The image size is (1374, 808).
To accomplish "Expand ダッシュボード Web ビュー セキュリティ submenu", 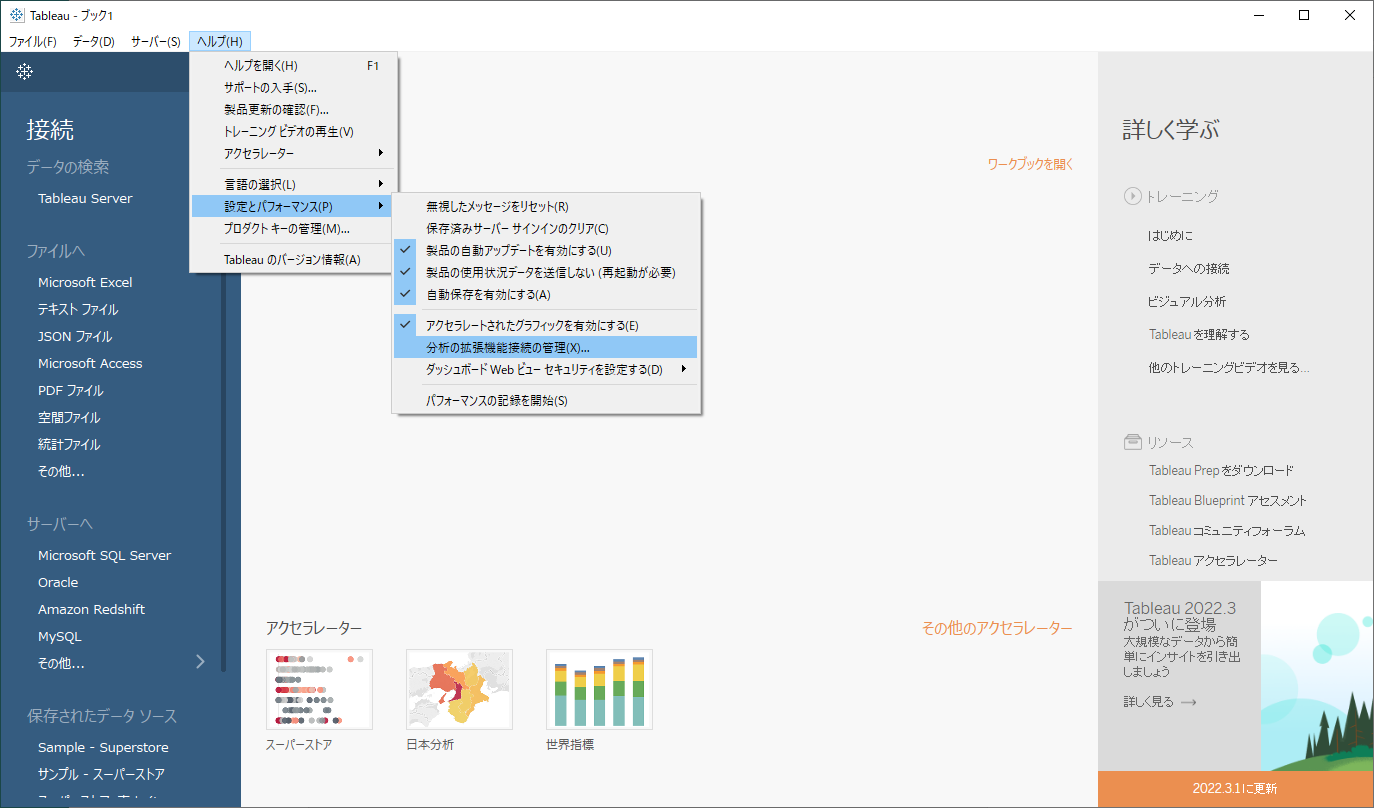I will (544, 369).
